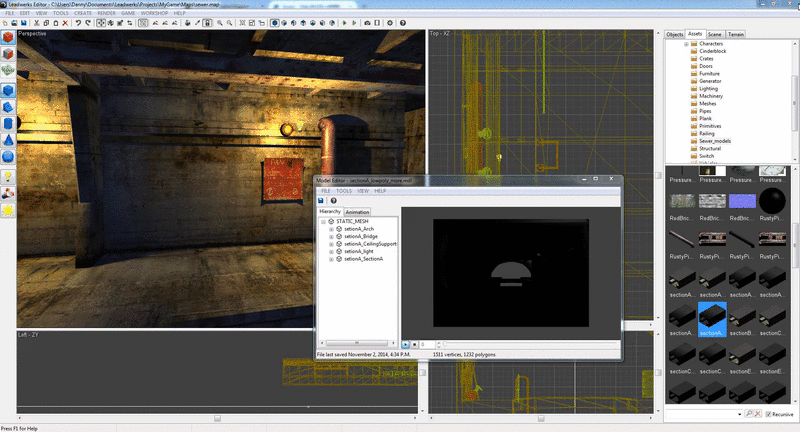Switch to the Animation tab
The width and height of the screenshot is (800, 432).
357,212
